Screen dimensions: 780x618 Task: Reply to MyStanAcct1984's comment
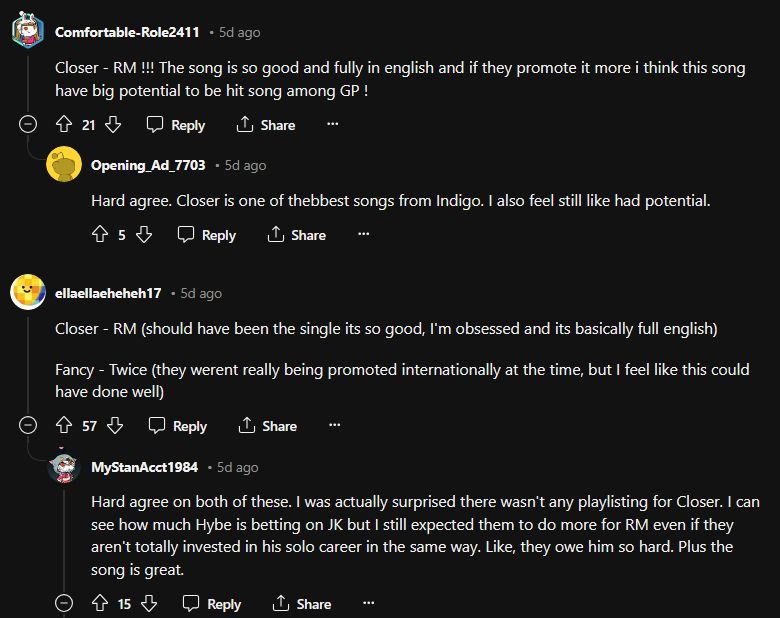[x=212, y=604]
